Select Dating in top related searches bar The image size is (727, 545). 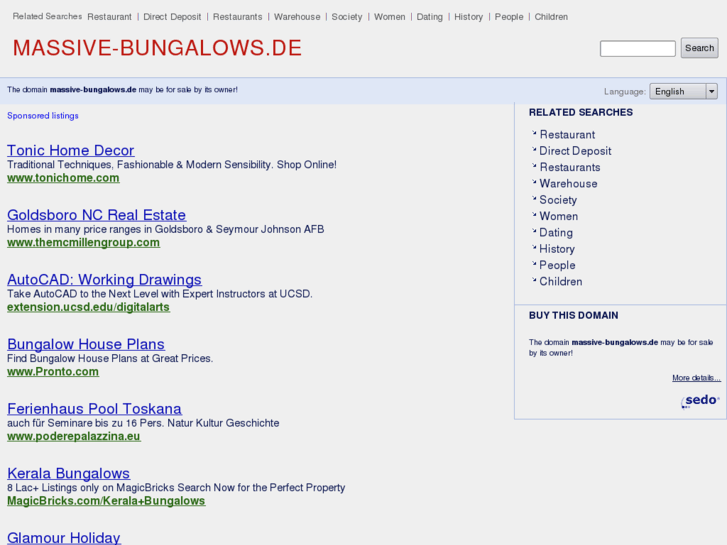[x=429, y=17]
